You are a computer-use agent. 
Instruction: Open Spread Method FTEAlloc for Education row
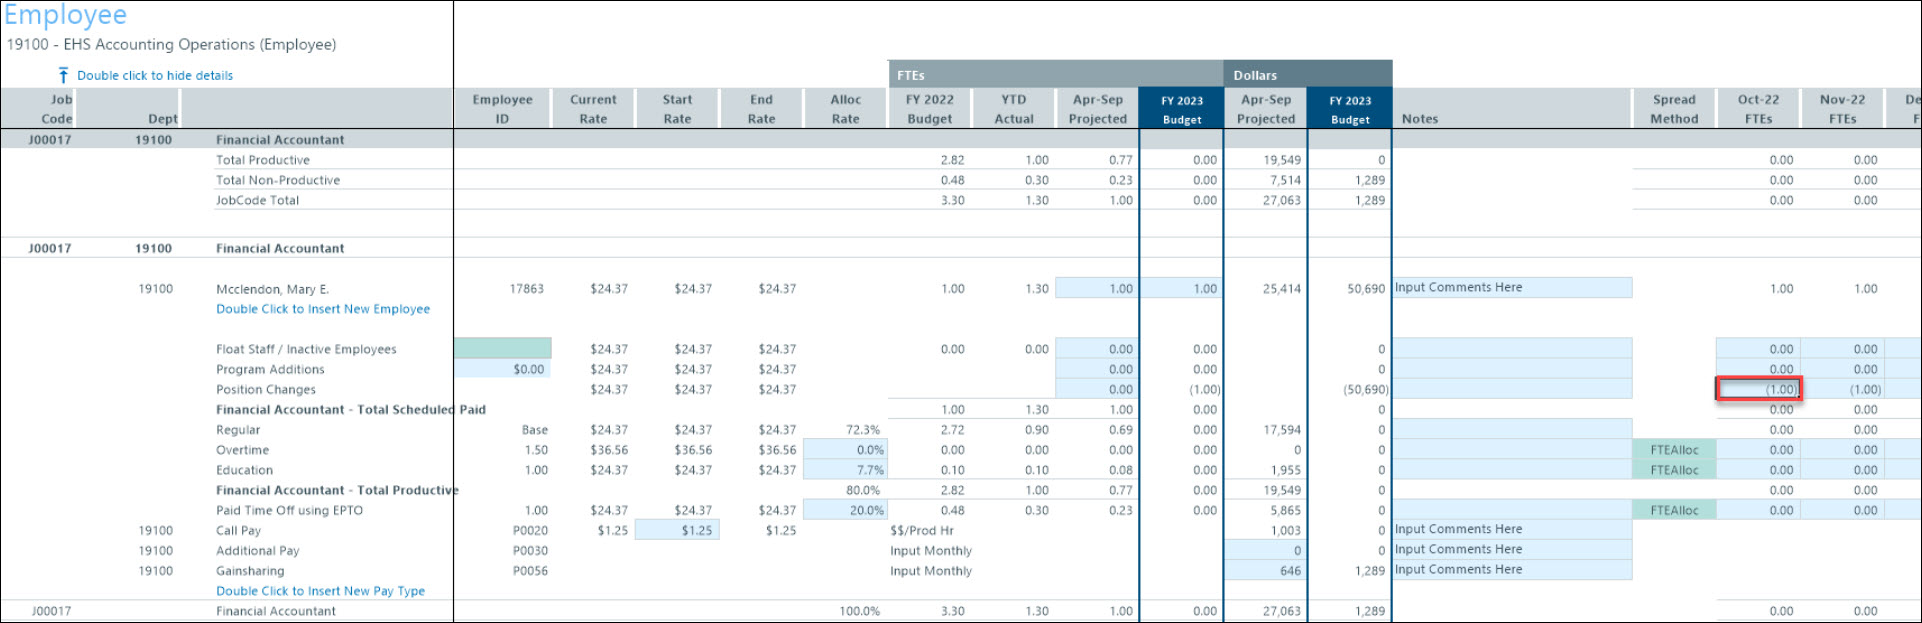pos(1674,470)
